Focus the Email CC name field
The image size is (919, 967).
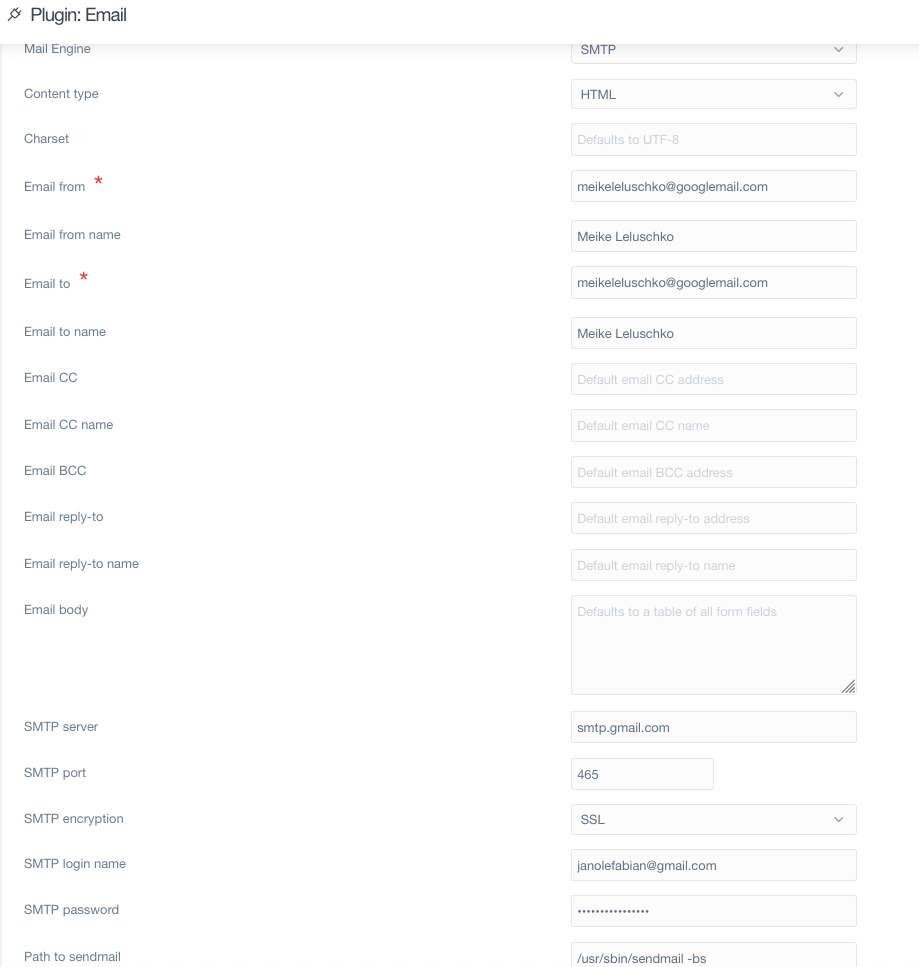pyautogui.click(x=714, y=426)
